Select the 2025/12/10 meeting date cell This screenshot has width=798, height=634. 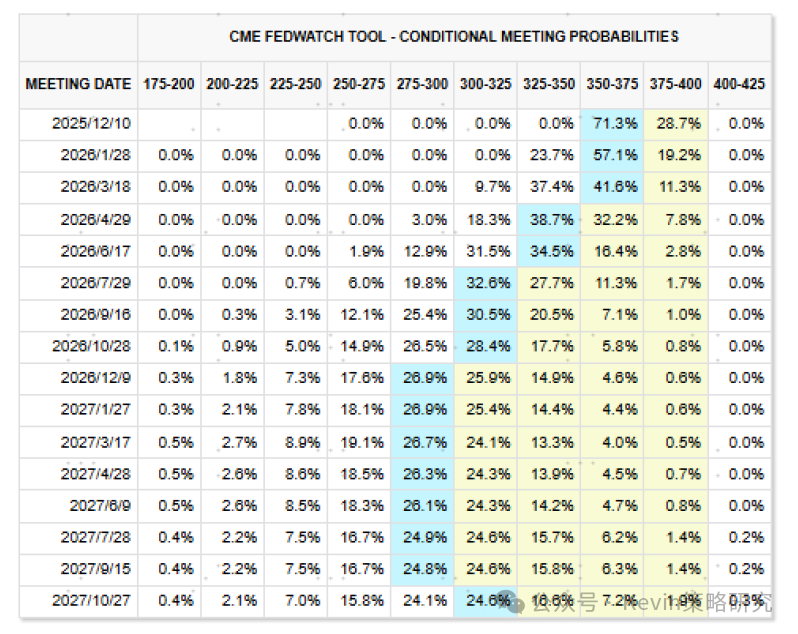[x=91, y=124]
